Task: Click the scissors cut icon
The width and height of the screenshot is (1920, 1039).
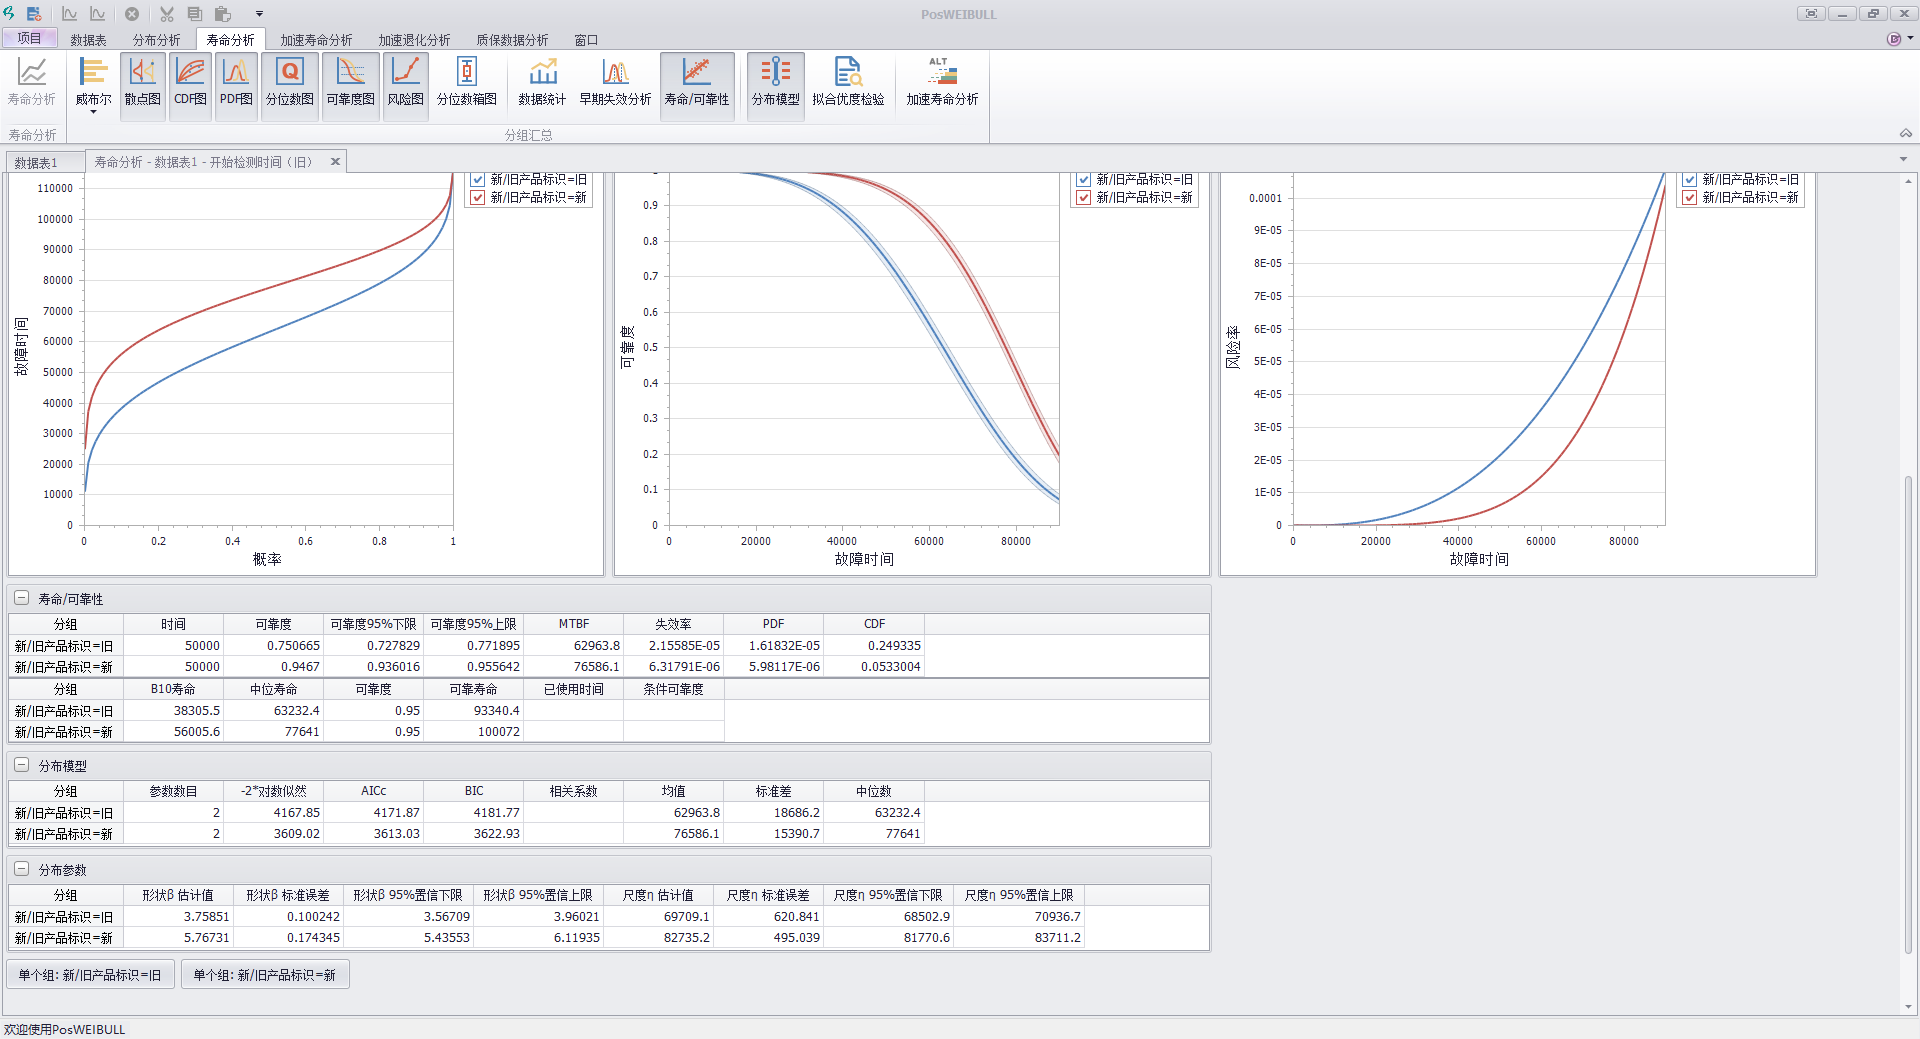Action: [167, 14]
